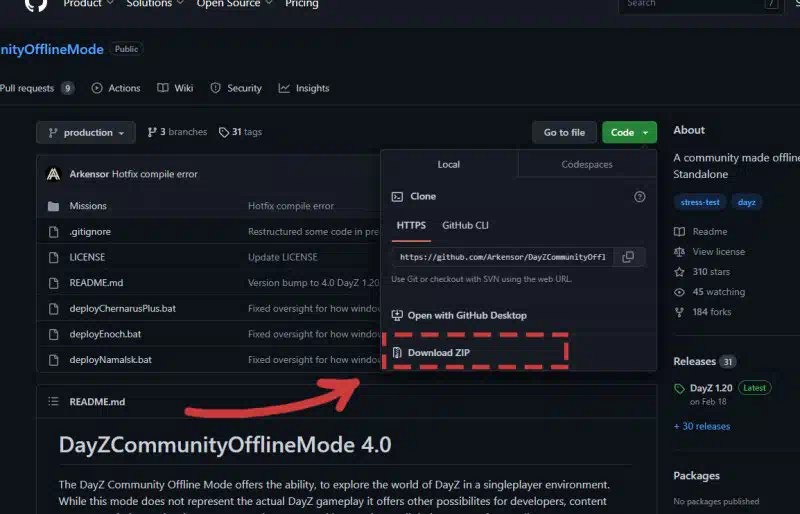Open the Insights tab
Viewport: 800px width, 514px height.
[x=304, y=88]
